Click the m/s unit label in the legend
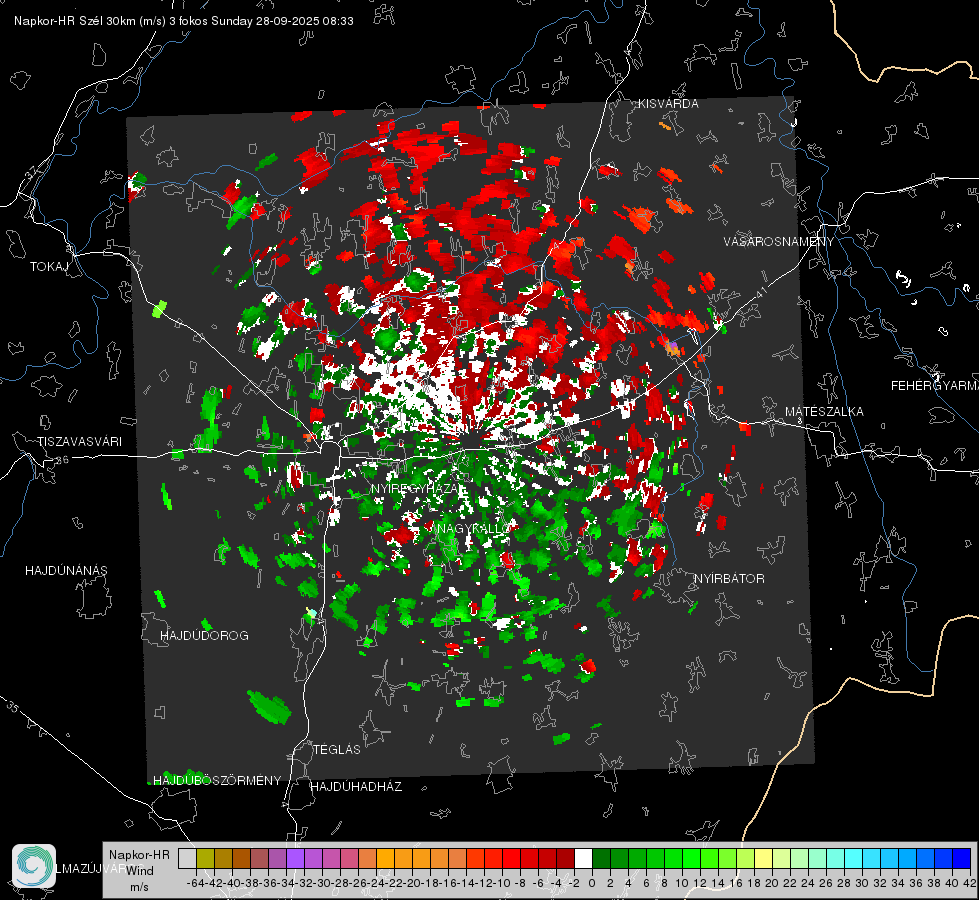979x900 pixels. (139, 887)
